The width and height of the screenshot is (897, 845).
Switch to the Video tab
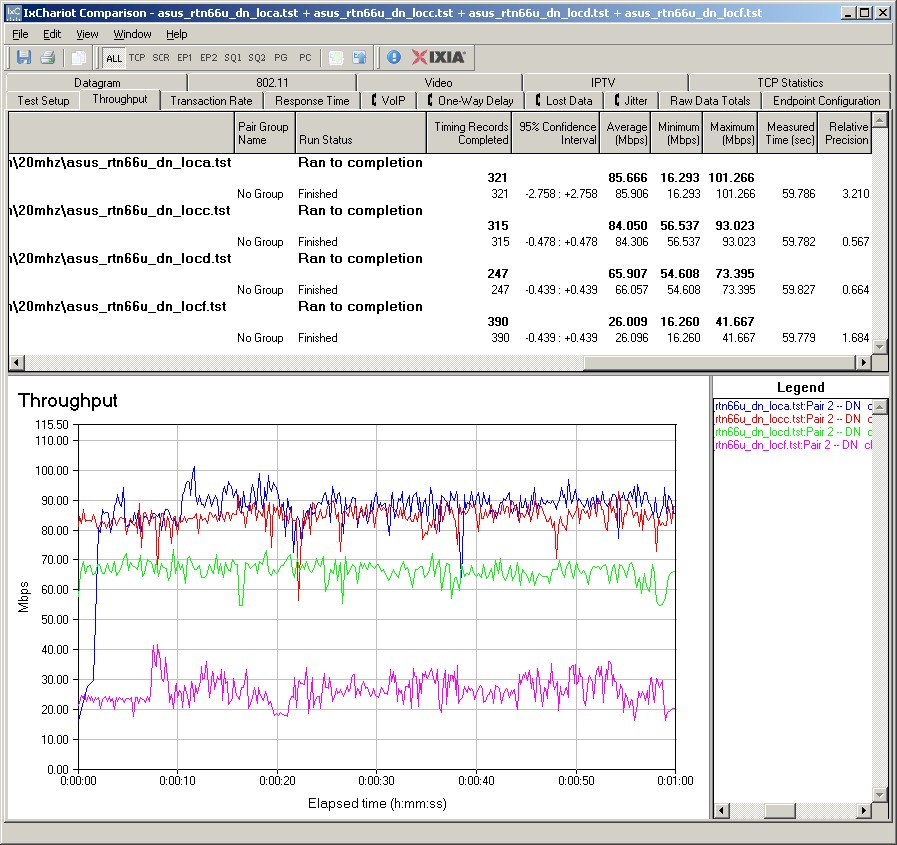[438, 83]
